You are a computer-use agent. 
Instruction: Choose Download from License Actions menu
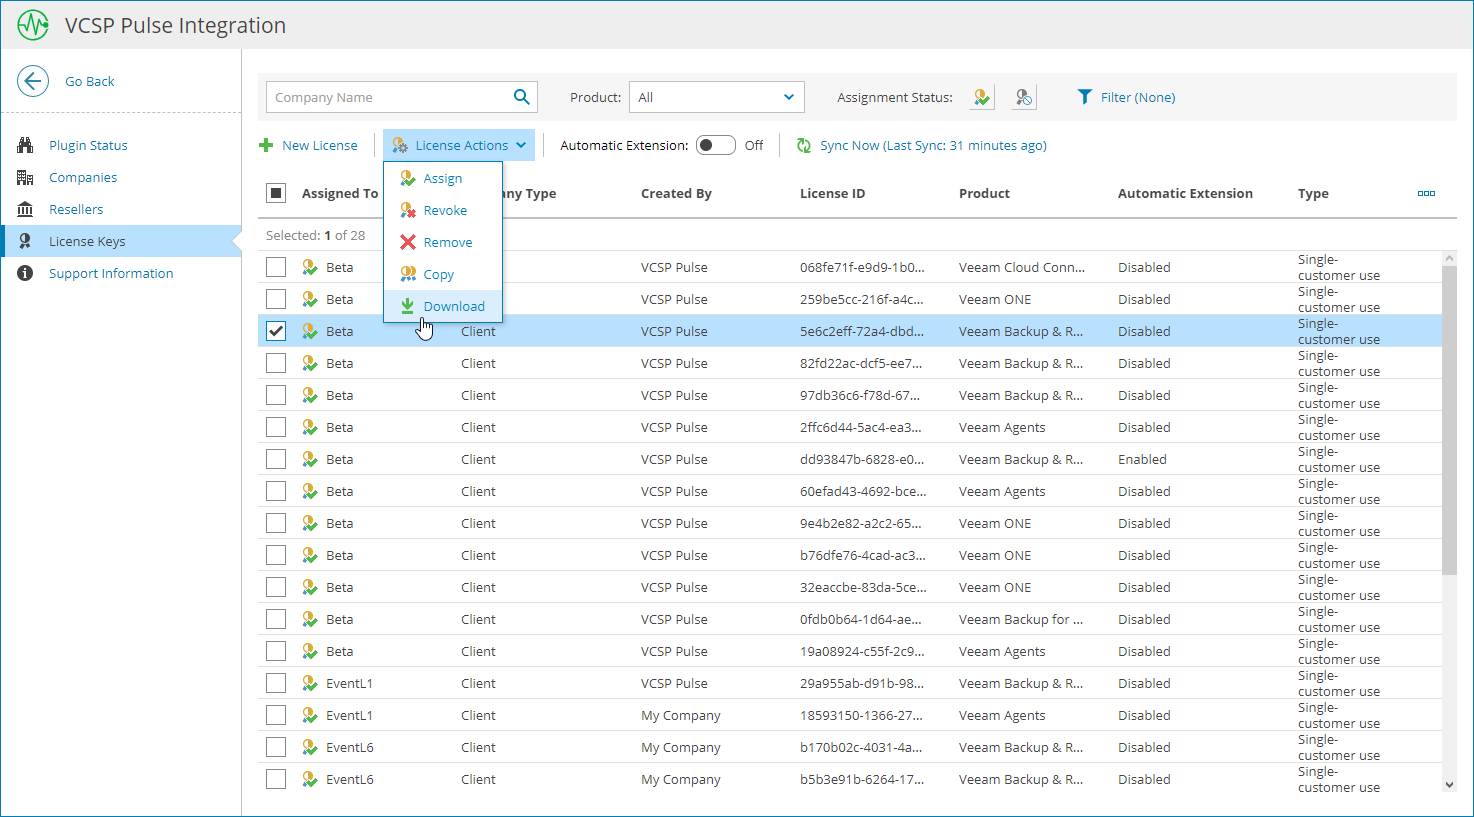[x=453, y=306]
